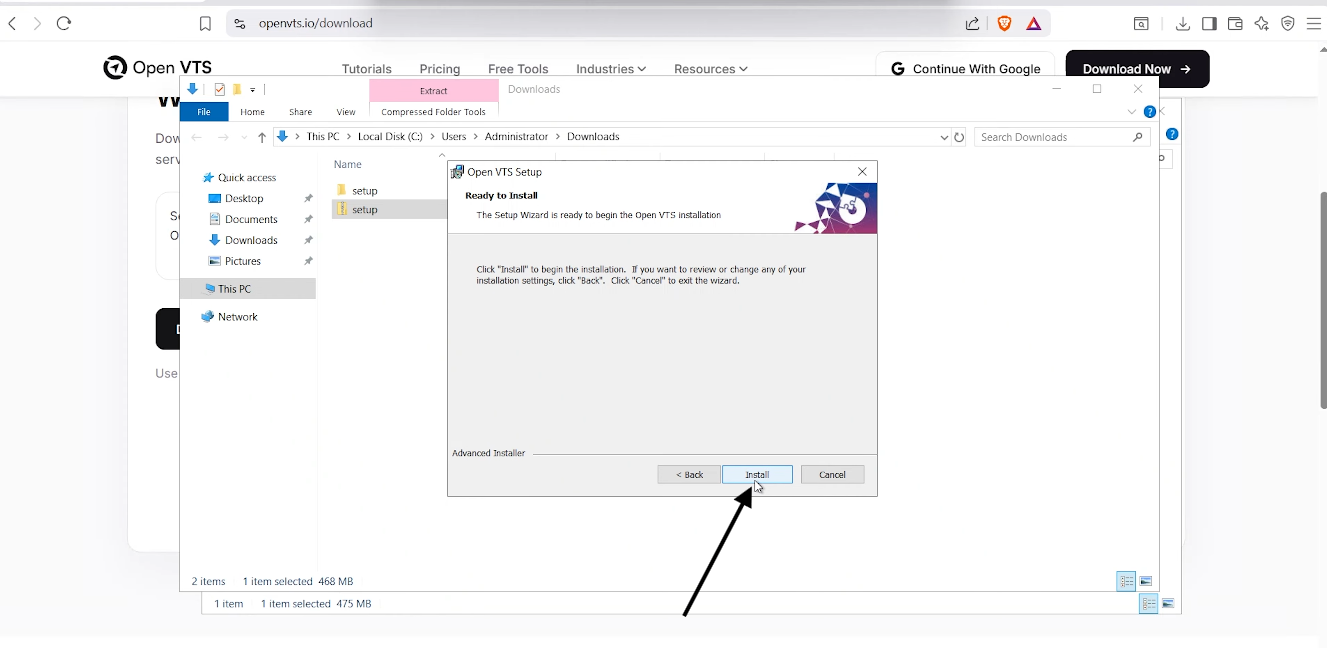This screenshot has height=648, width=1327.
Task: Open the Free Tools link
Action: point(518,69)
